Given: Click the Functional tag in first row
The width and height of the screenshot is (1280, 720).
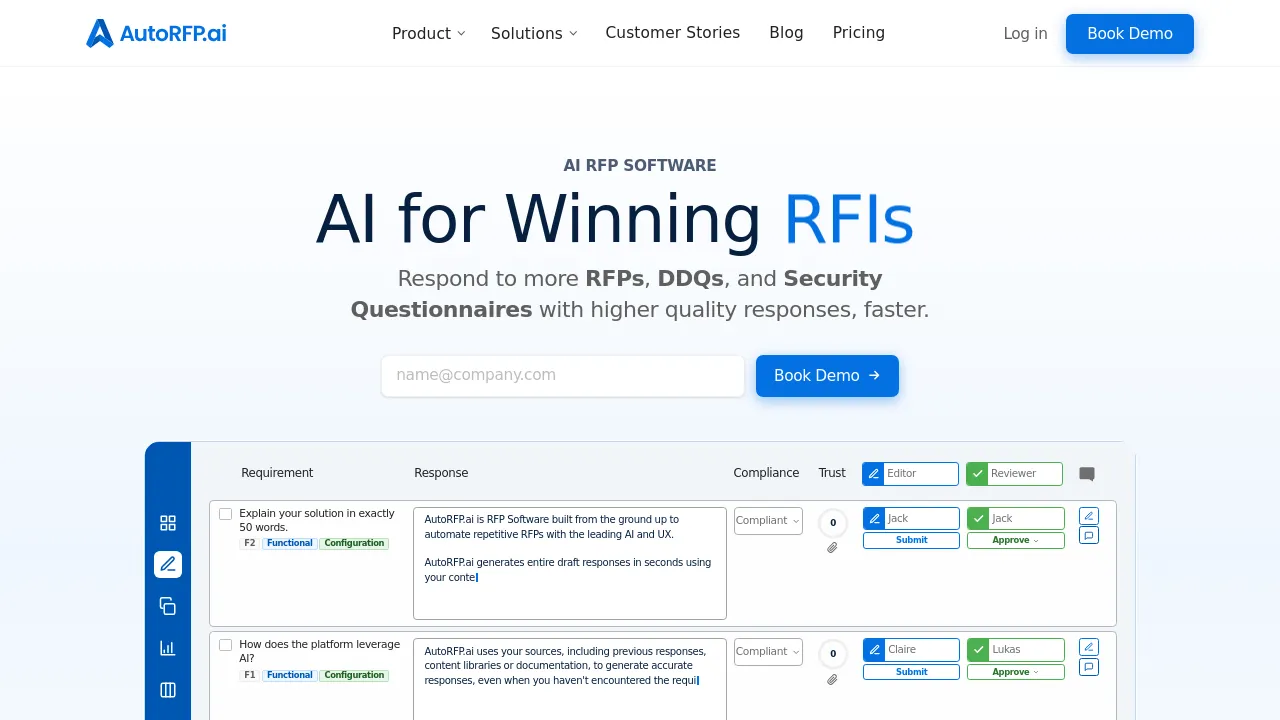Looking at the screenshot, I should 290,544.
